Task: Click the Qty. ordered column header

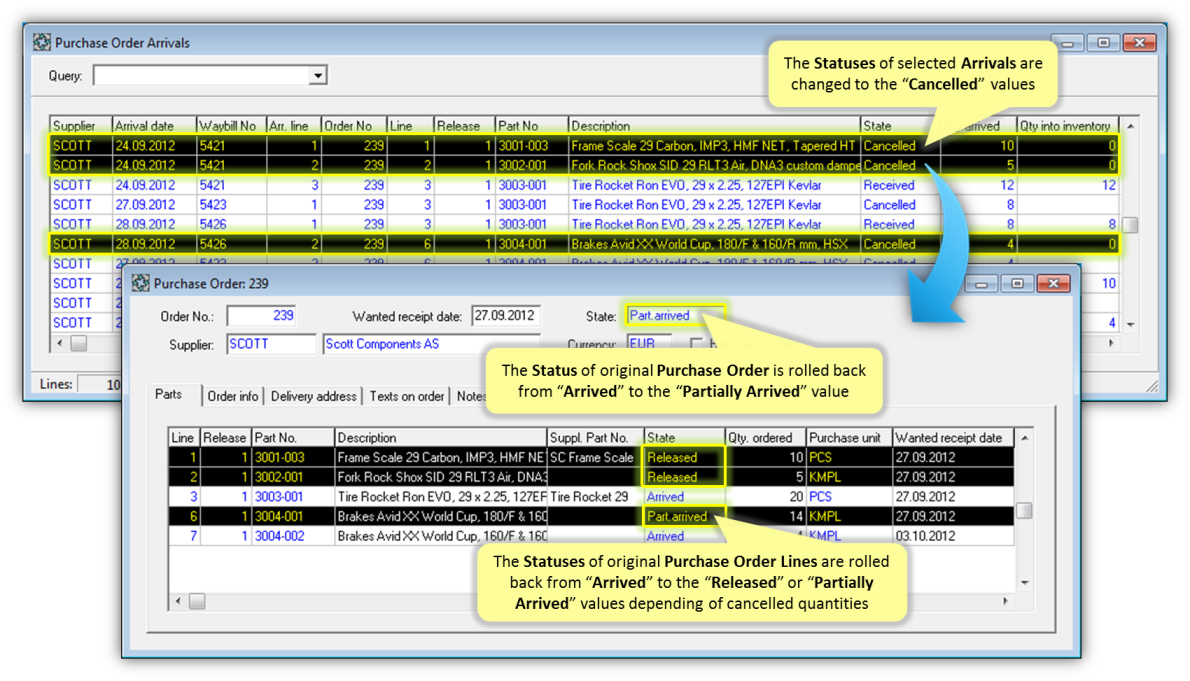Action: pyautogui.click(x=765, y=438)
